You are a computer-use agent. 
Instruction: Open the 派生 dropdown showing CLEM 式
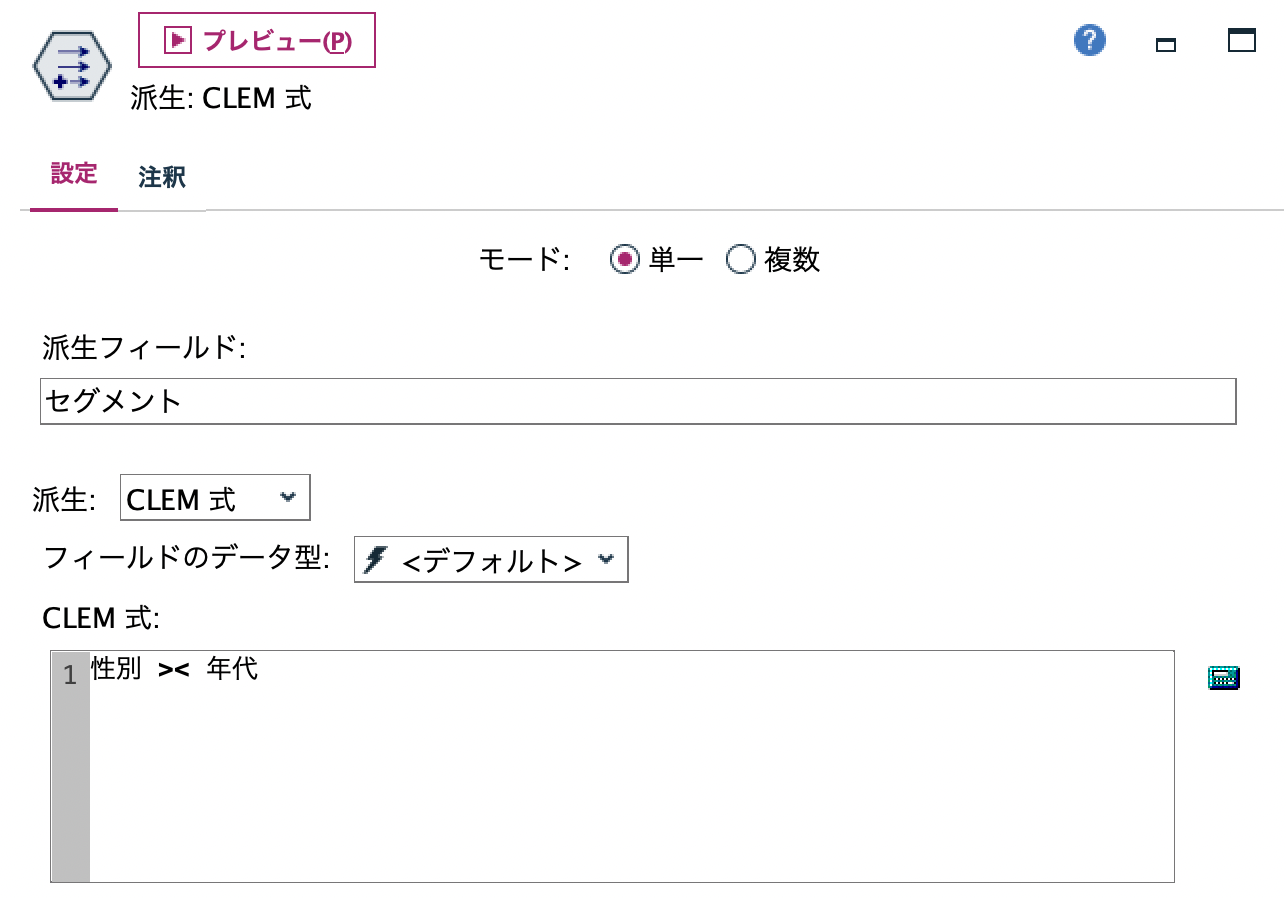(x=213, y=497)
